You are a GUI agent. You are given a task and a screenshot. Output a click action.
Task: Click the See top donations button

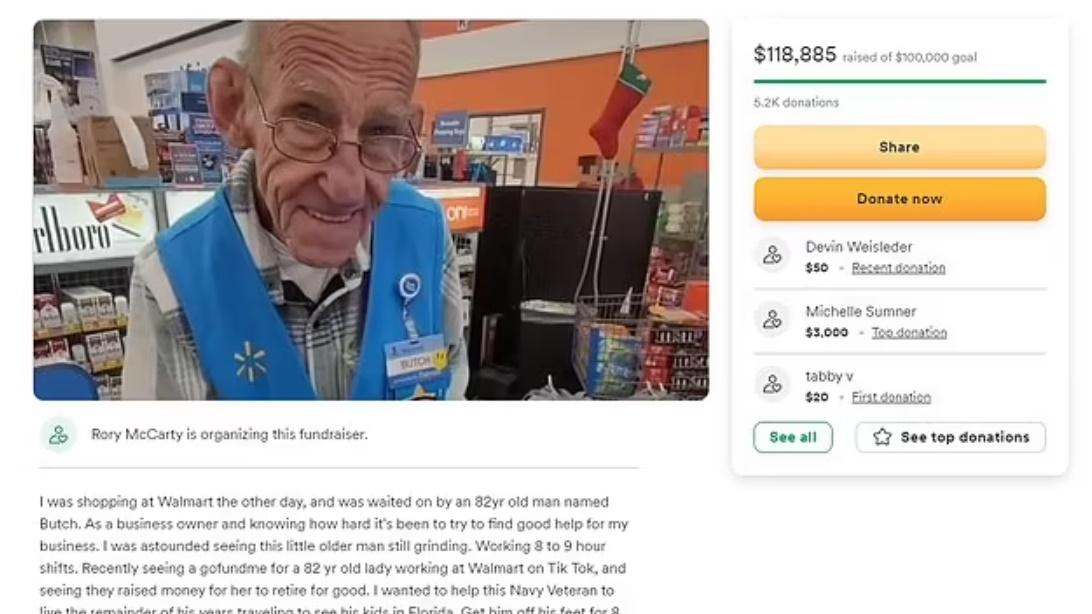[951, 437]
